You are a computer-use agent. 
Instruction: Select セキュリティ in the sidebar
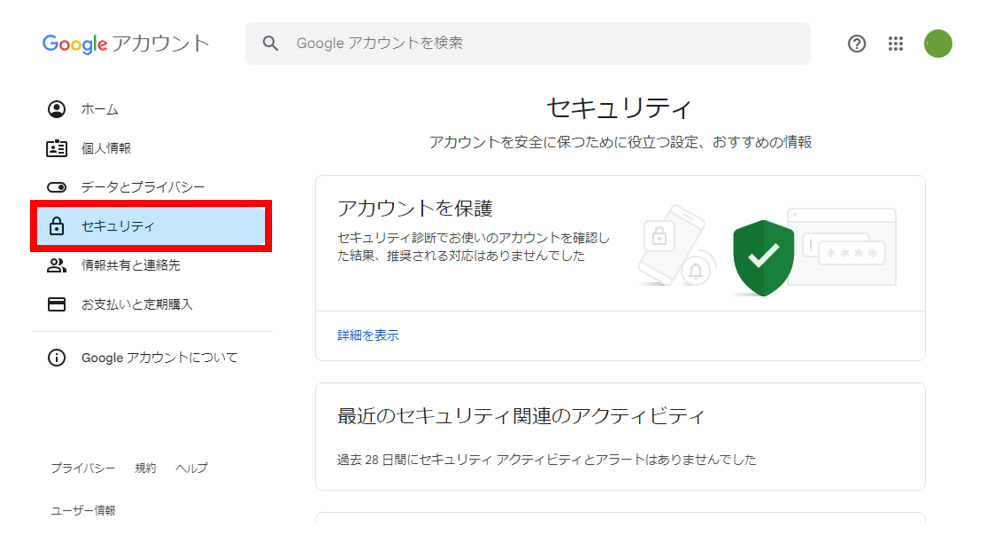(x=151, y=226)
